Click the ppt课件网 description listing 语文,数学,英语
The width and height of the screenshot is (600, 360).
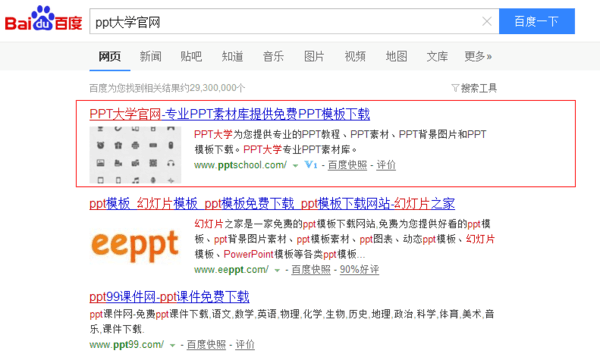(292, 321)
